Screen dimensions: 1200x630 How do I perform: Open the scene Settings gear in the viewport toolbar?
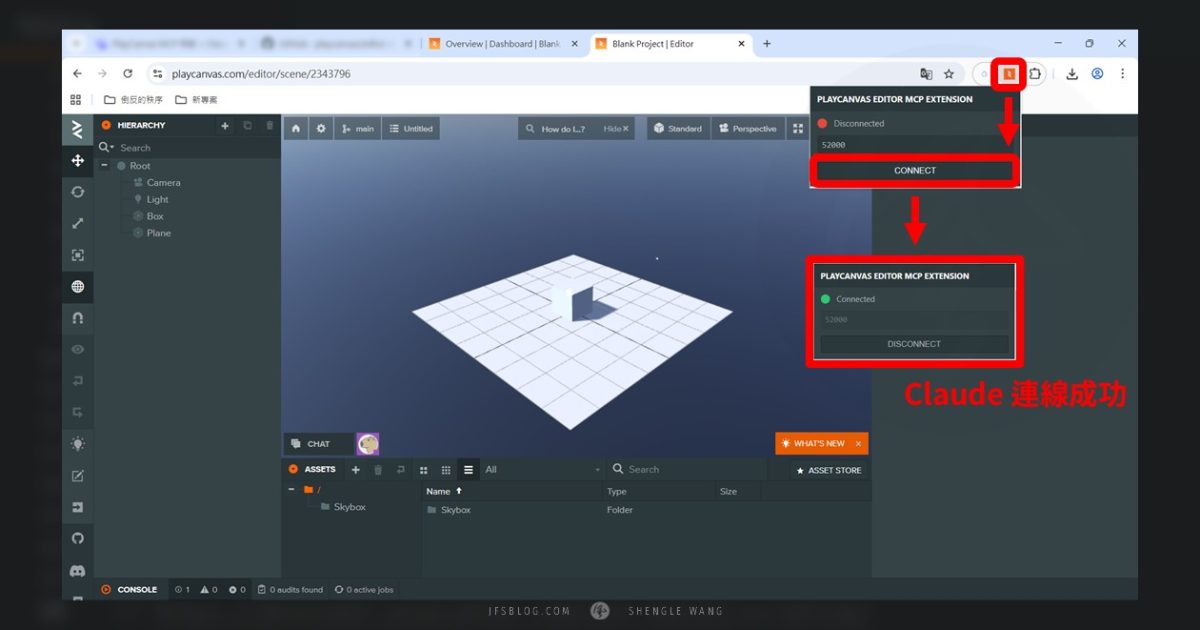321,128
